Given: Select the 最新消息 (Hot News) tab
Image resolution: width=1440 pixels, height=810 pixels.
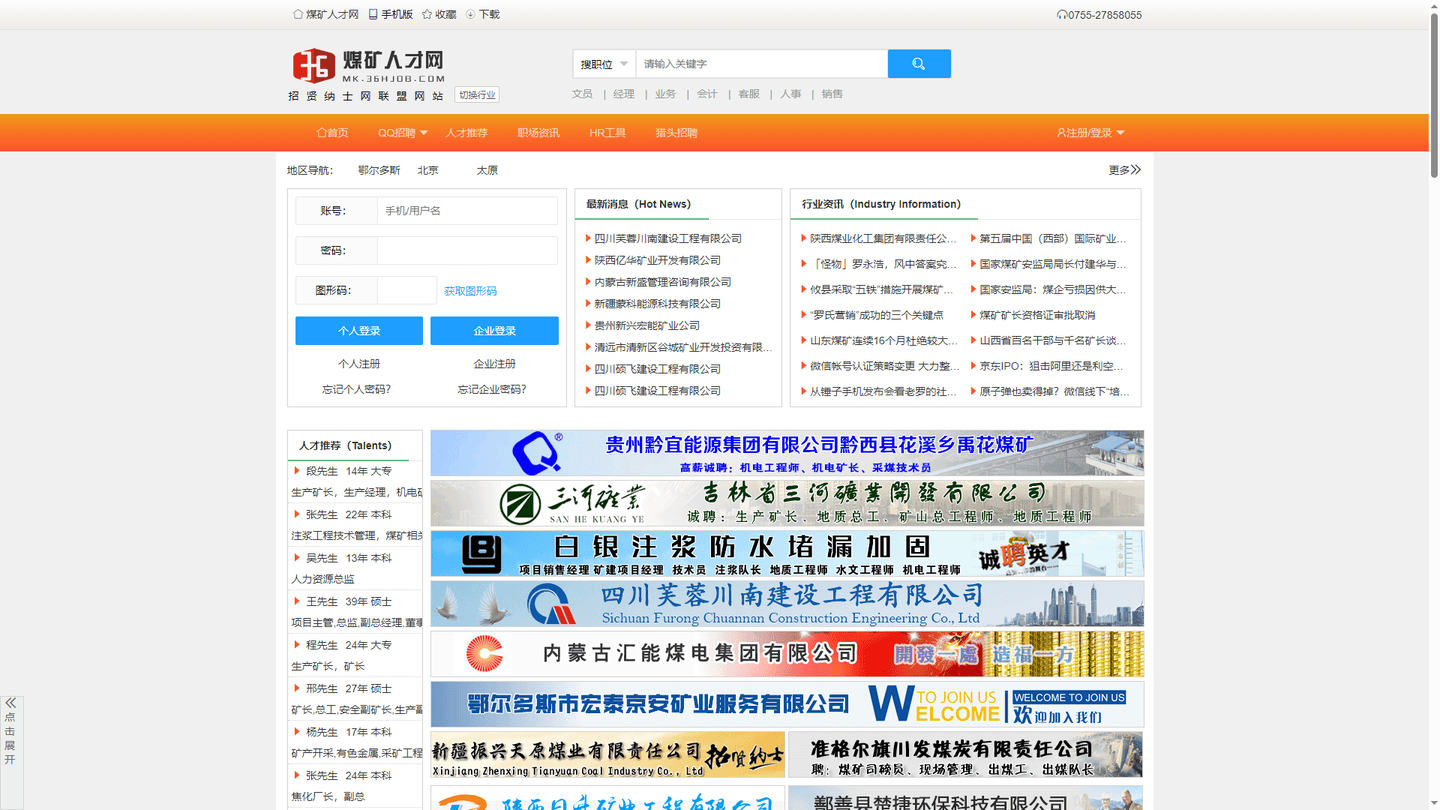Looking at the screenshot, I should coord(640,204).
